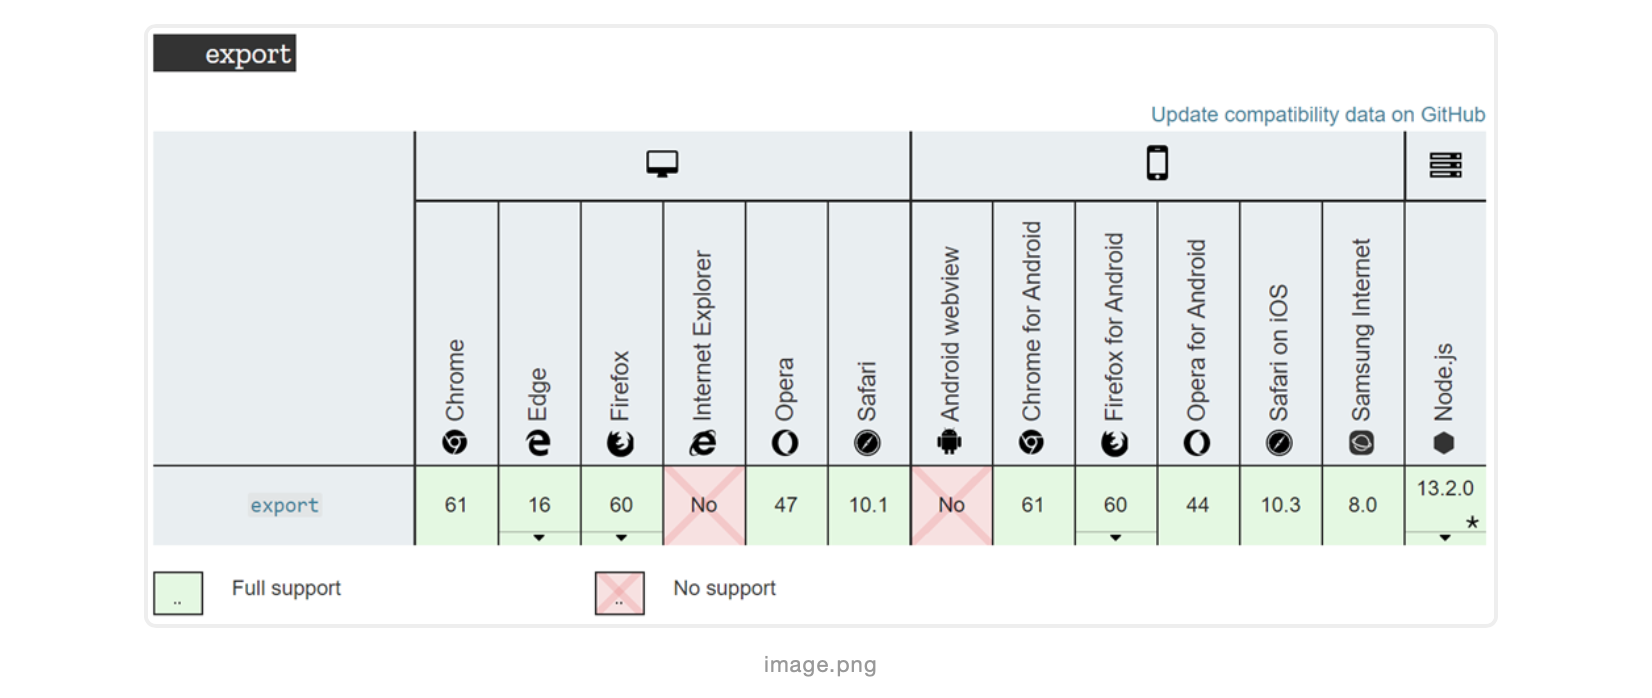Open Update compatibility data on GitHub link
The height and width of the screenshot is (698, 1652).
[x=1317, y=114]
